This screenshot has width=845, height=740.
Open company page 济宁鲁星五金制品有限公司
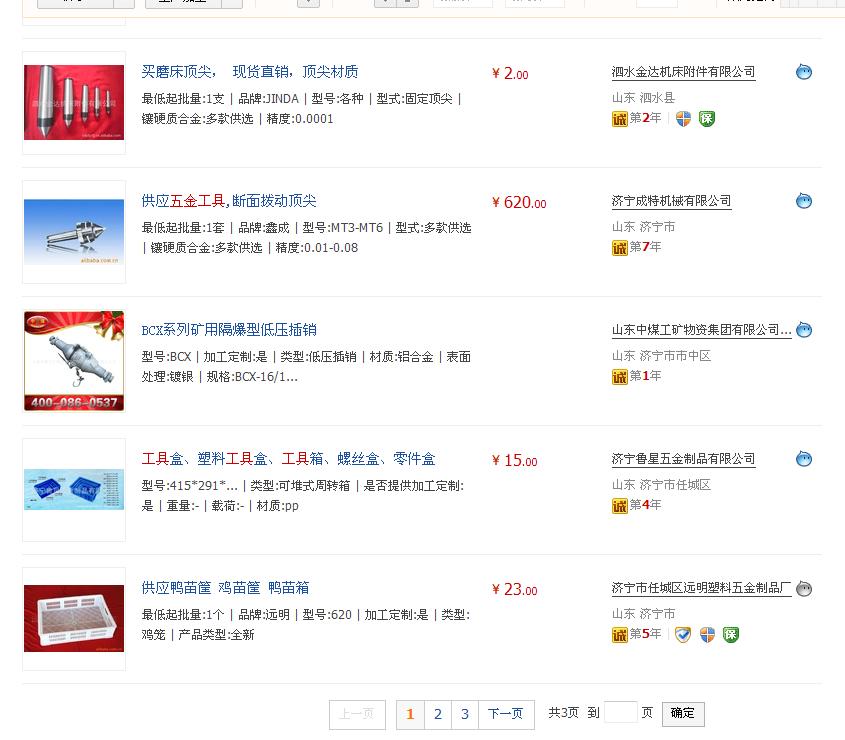683,459
